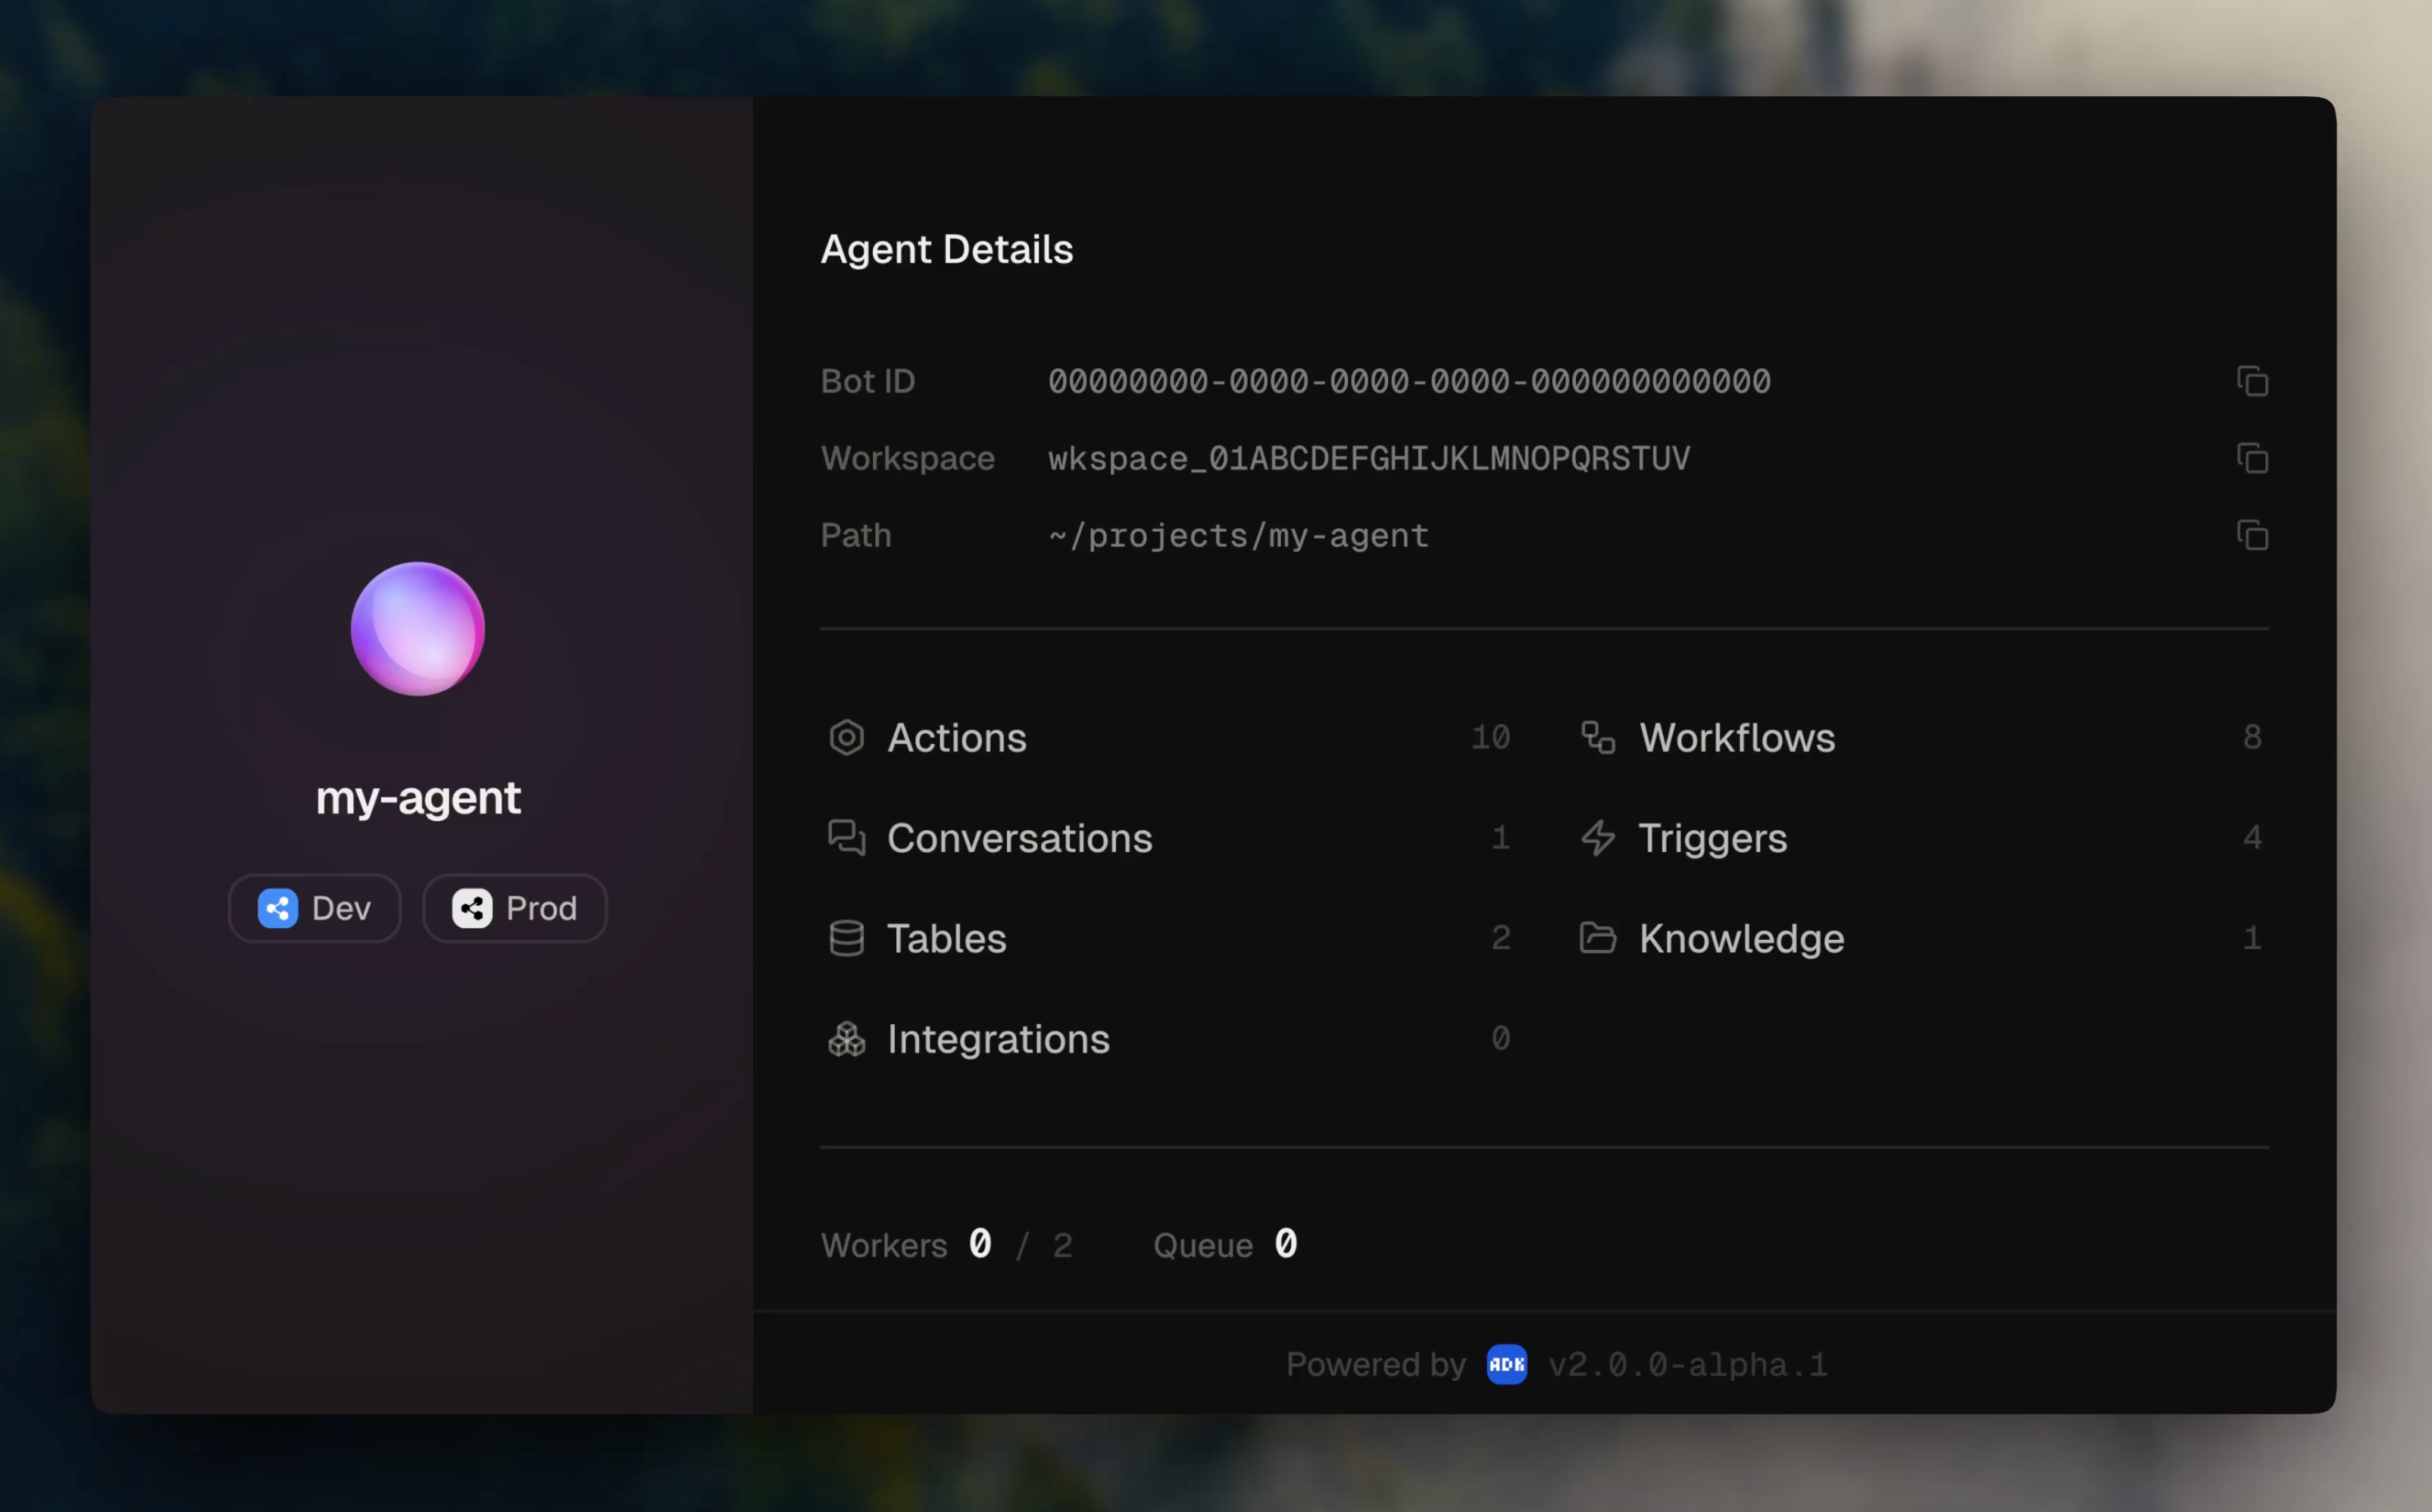Screen dimensions: 2432x1512
Task: Open the Dev environment link
Action: 315,908
